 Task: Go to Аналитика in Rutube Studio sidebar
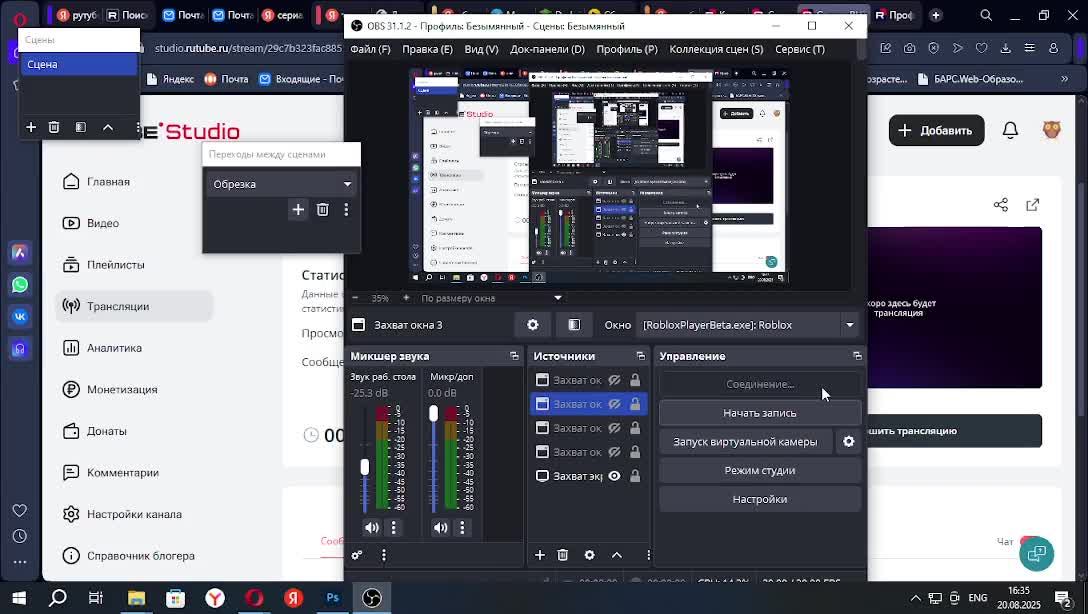click(134, 348)
